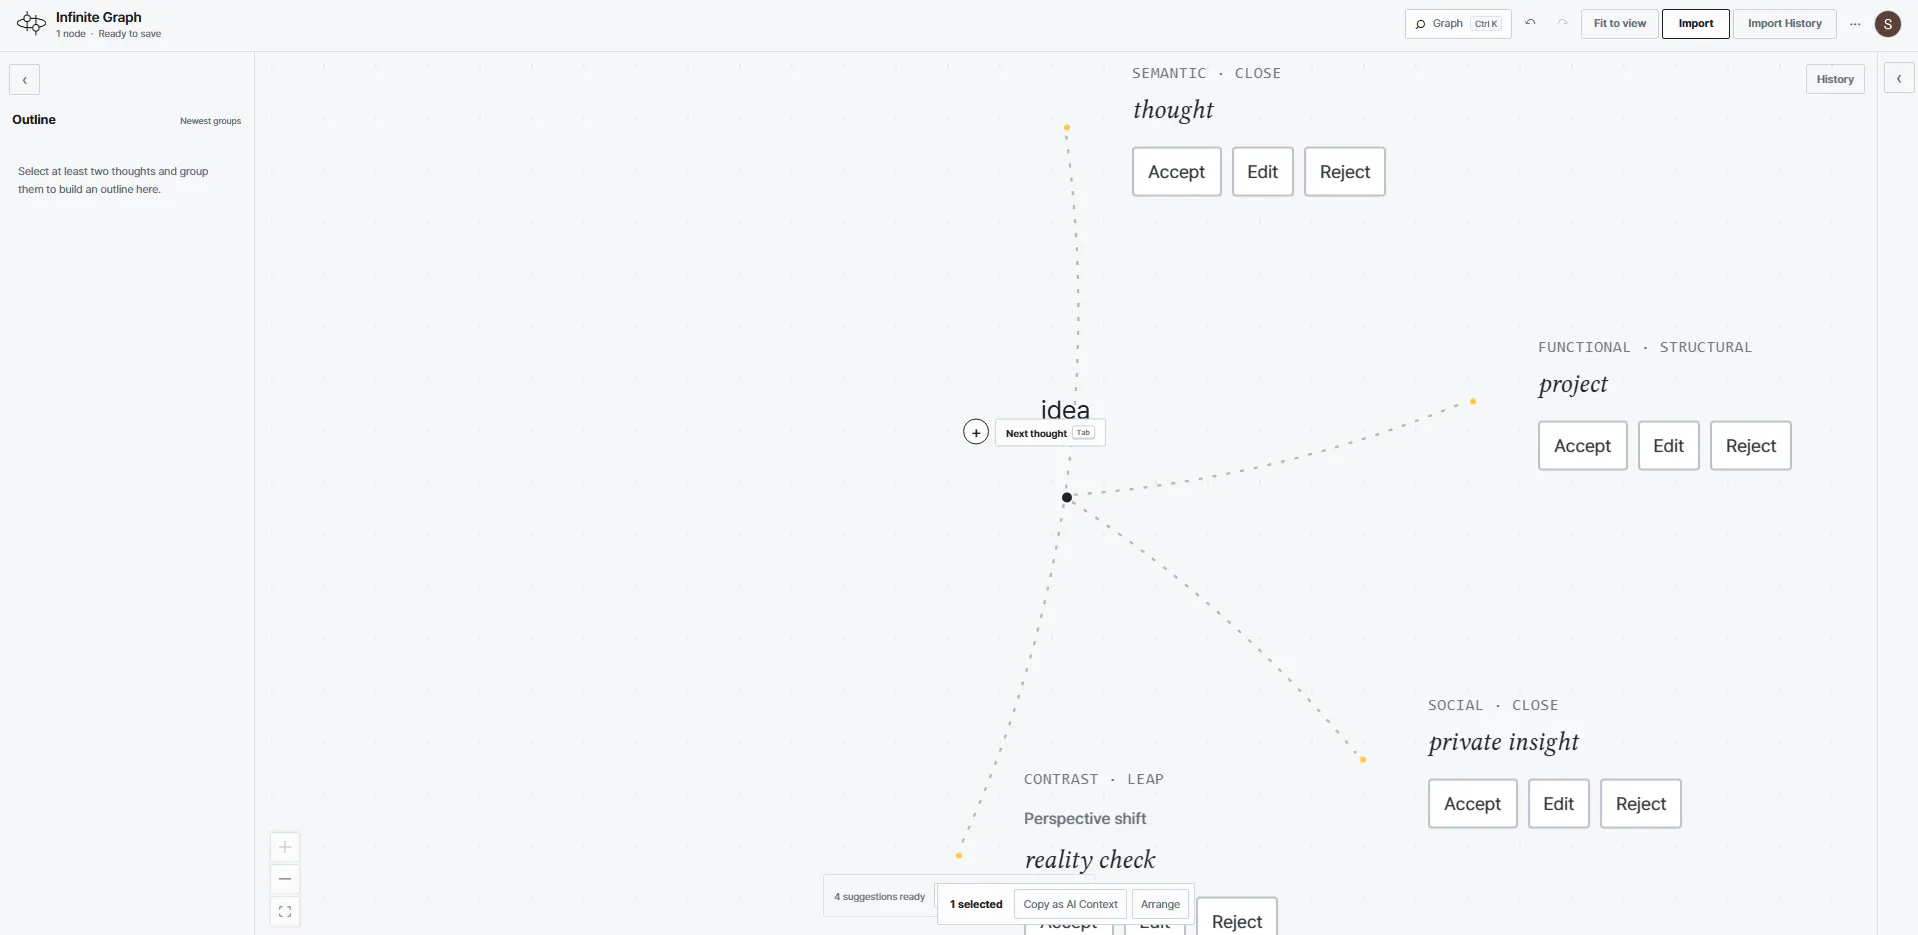Click the '1 selected' indicator
The width and height of the screenshot is (1918, 935).
point(976,904)
